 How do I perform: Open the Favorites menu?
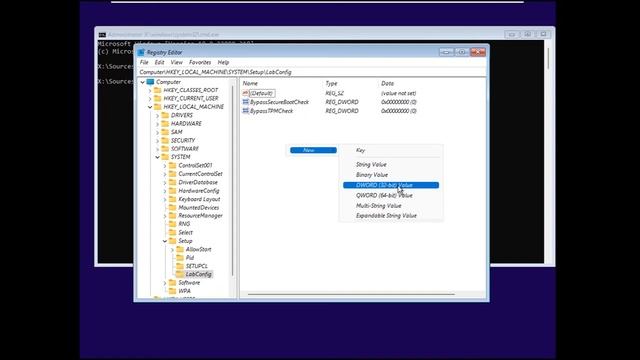200,62
